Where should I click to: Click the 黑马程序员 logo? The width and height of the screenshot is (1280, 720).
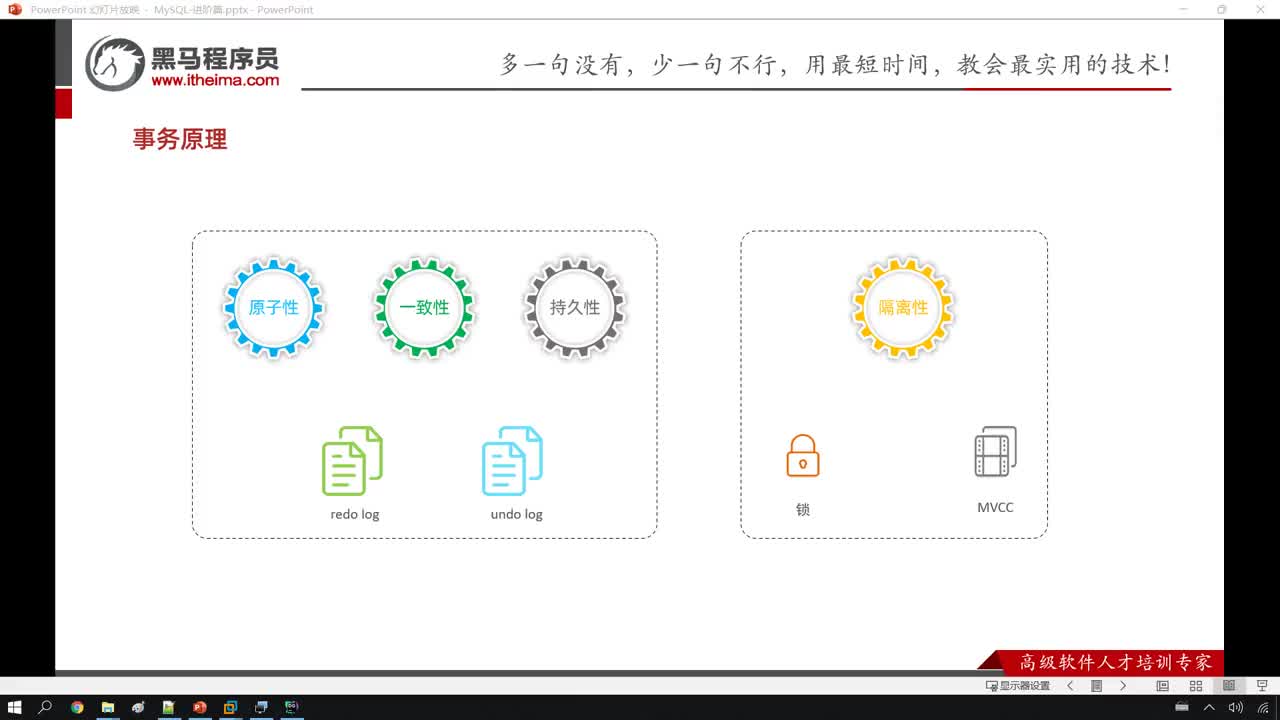pyautogui.click(x=182, y=63)
